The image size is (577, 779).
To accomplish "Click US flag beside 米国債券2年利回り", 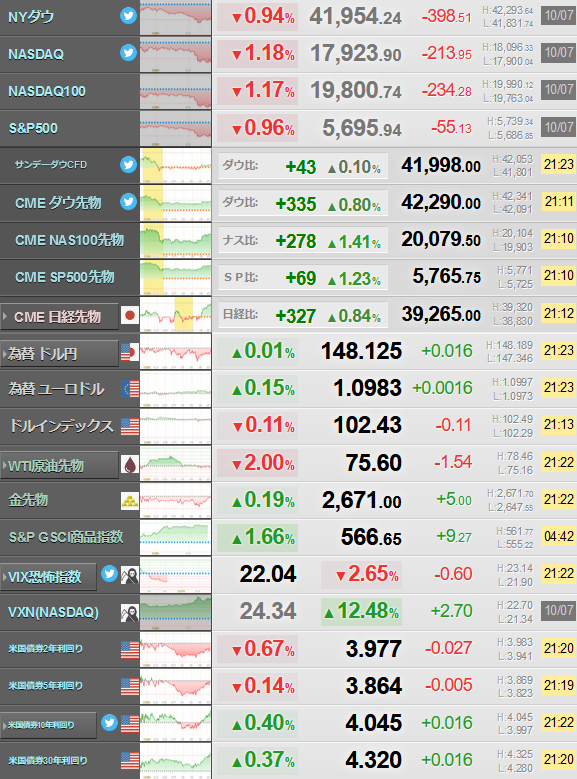I will [130, 650].
